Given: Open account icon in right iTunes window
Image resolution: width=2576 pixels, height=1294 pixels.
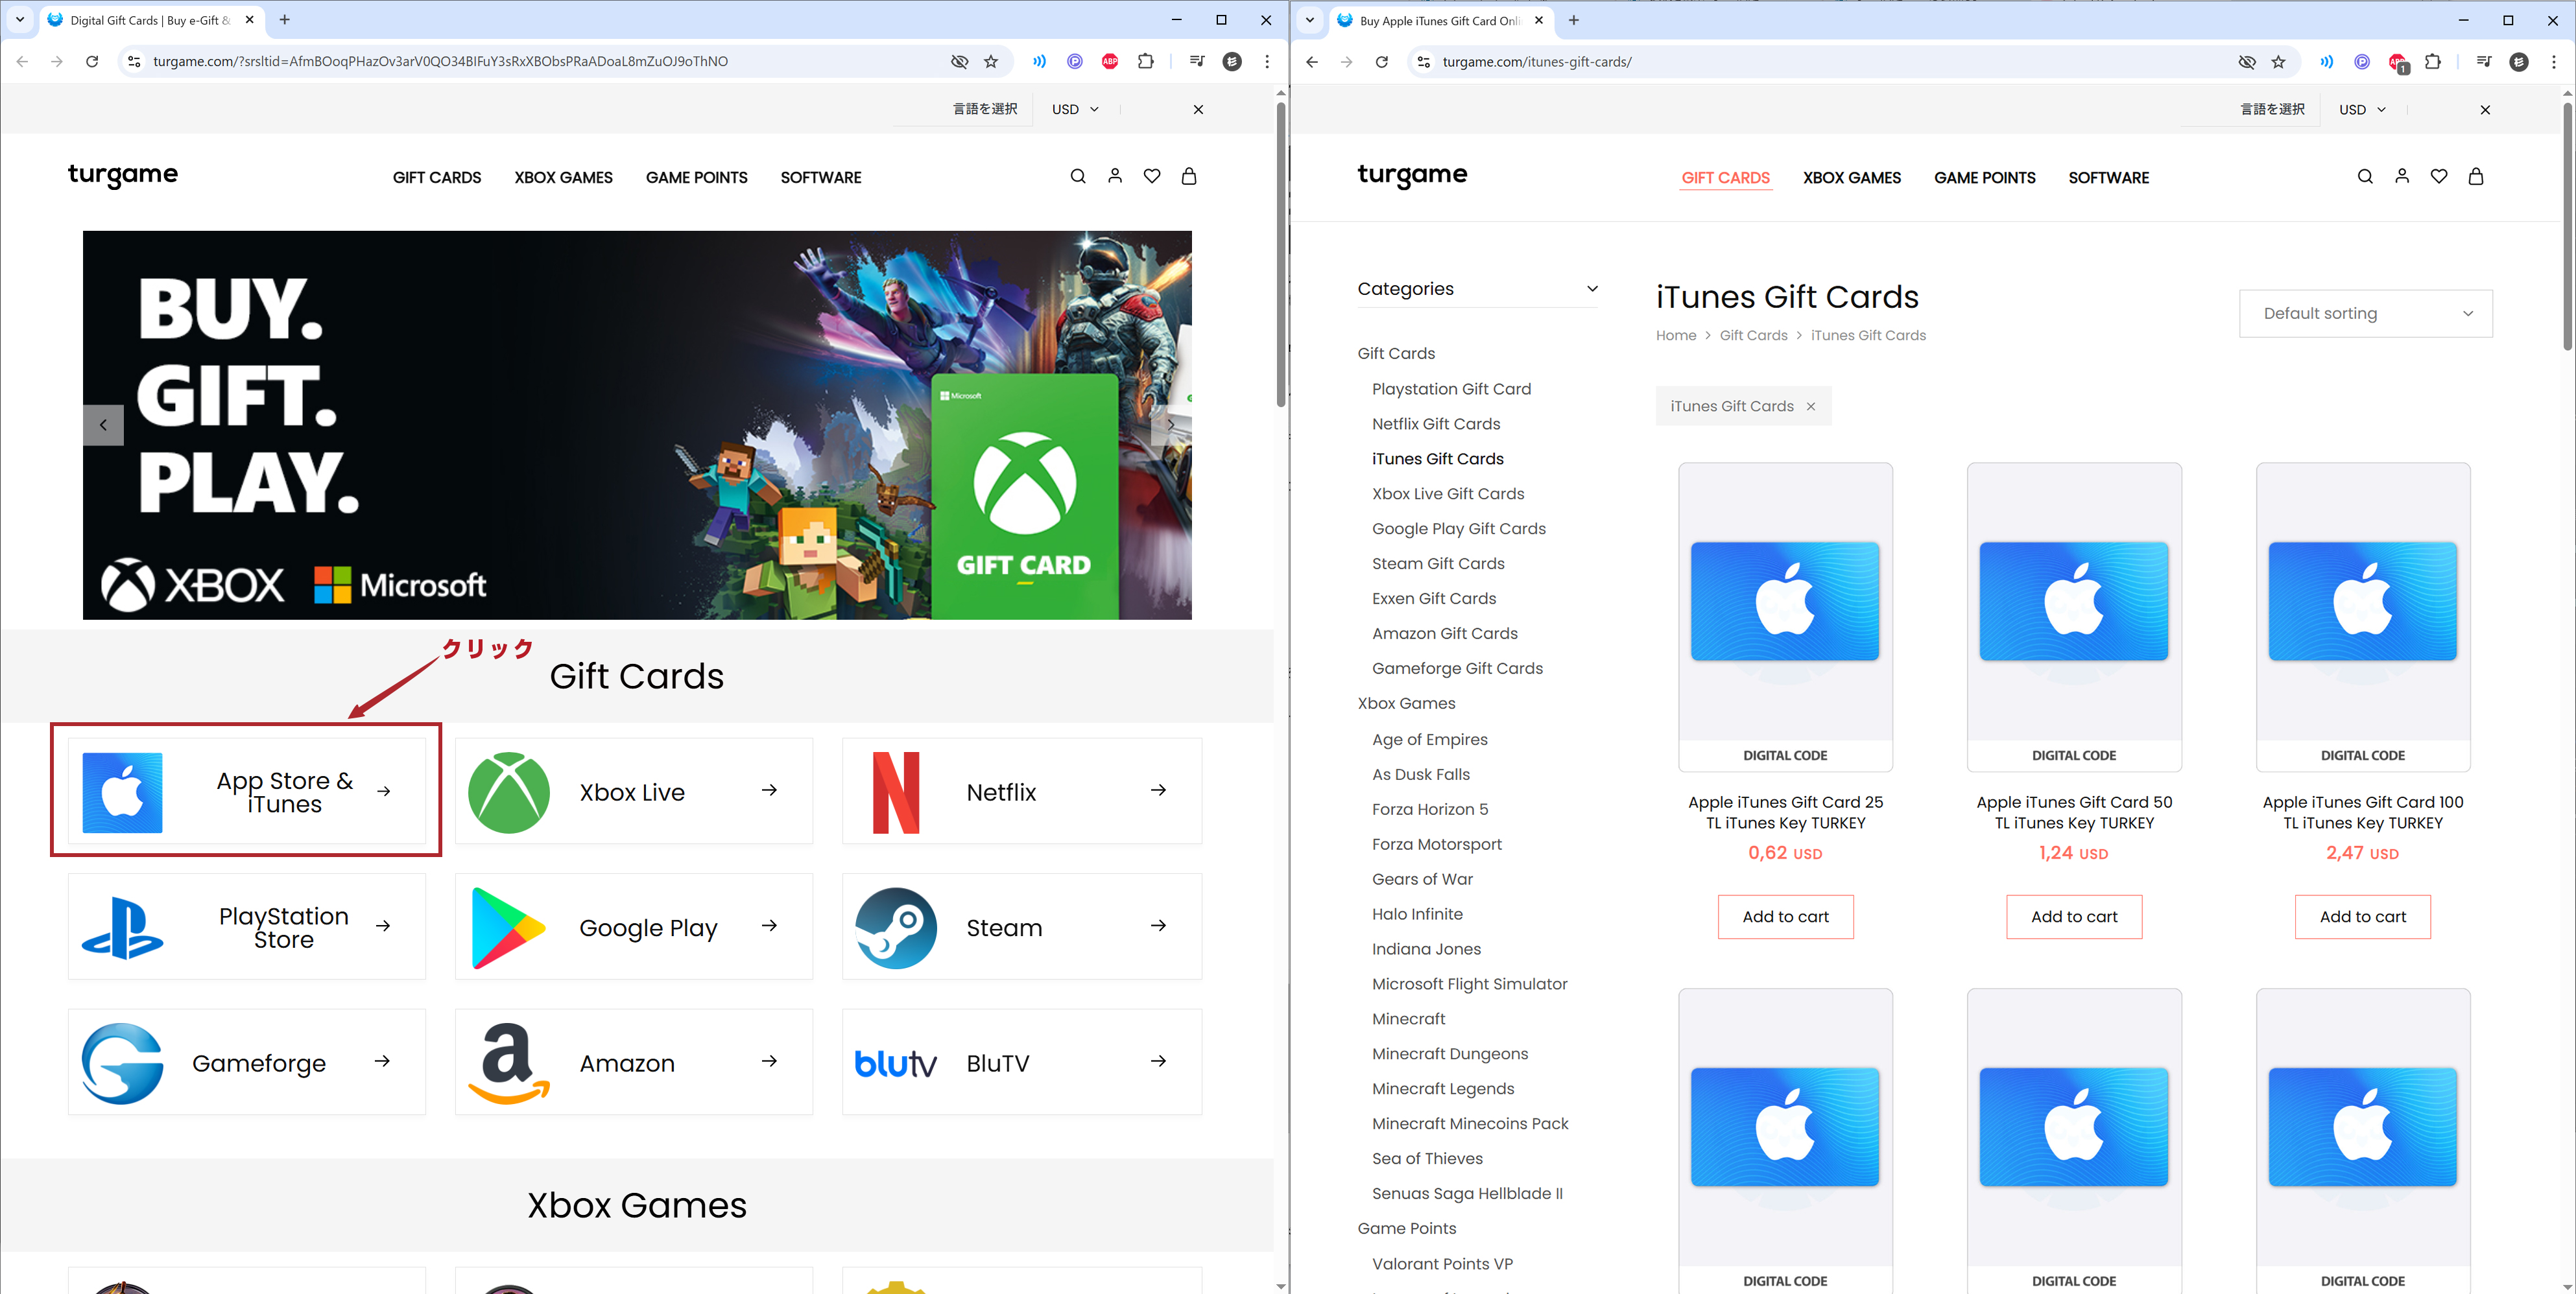Looking at the screenshot, I should point(2402,176).
